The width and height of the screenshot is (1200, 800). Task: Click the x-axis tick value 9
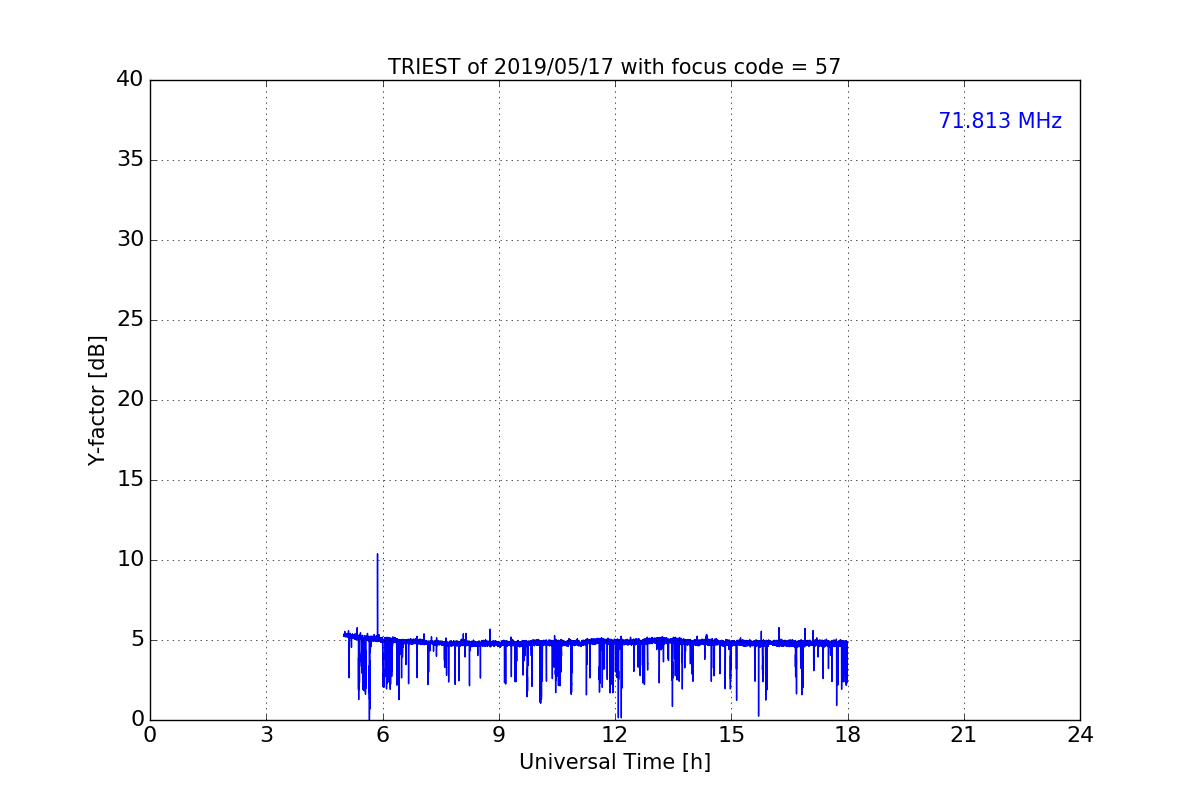[499, 735]
